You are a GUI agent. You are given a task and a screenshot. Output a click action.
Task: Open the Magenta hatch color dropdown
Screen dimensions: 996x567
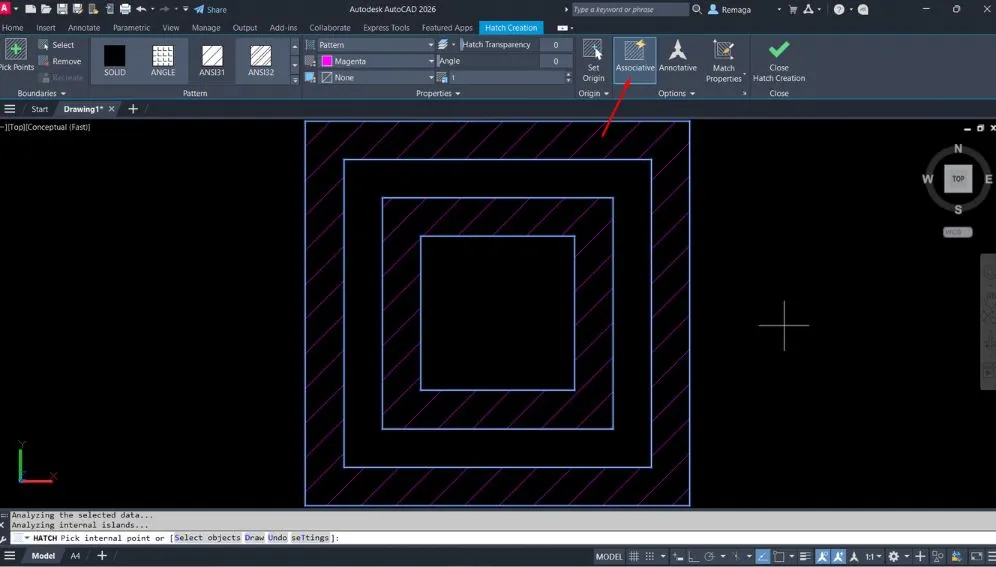coord(430,61)
